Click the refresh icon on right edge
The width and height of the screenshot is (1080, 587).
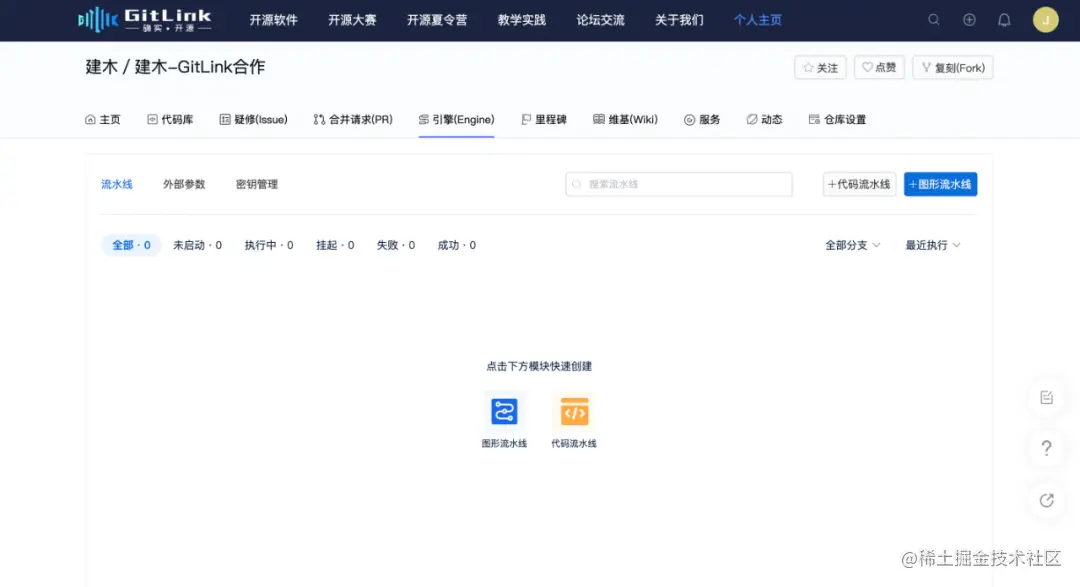[1046, 500]
